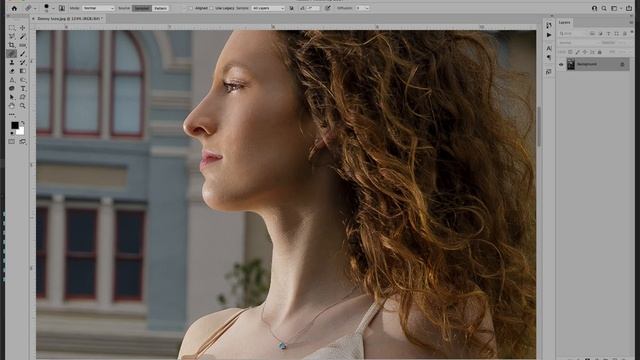Open the Layers panel menu
This screenshot has height=360, width=640.
tap(632, 22)
